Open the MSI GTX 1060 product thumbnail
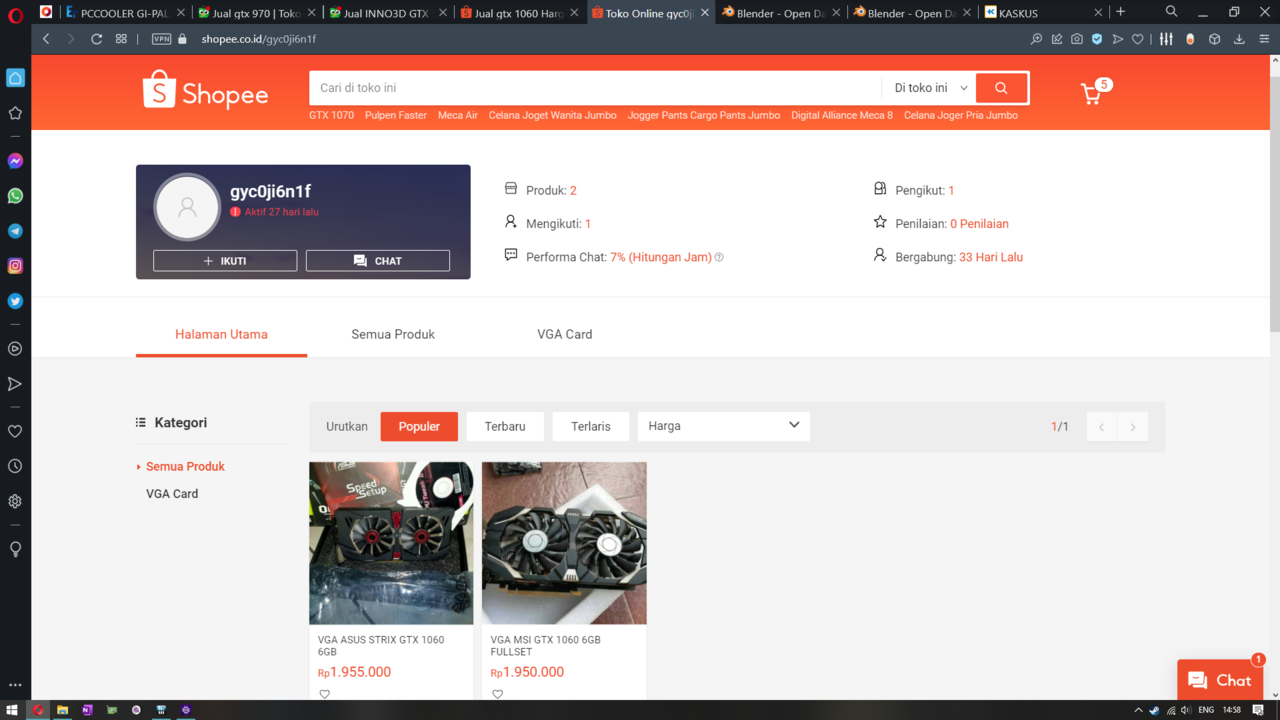Image resolution: width=1280 pixels, height=720 pixels. pyautogui.click(x=564, y=543)
